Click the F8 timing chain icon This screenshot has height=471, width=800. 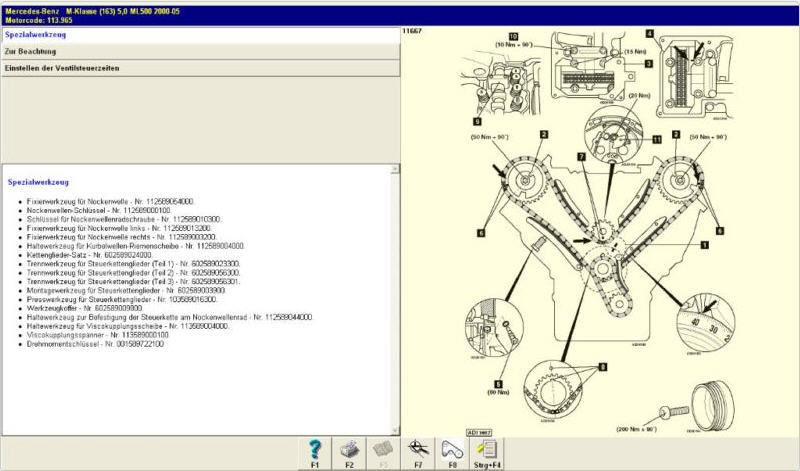click(452, 448)
